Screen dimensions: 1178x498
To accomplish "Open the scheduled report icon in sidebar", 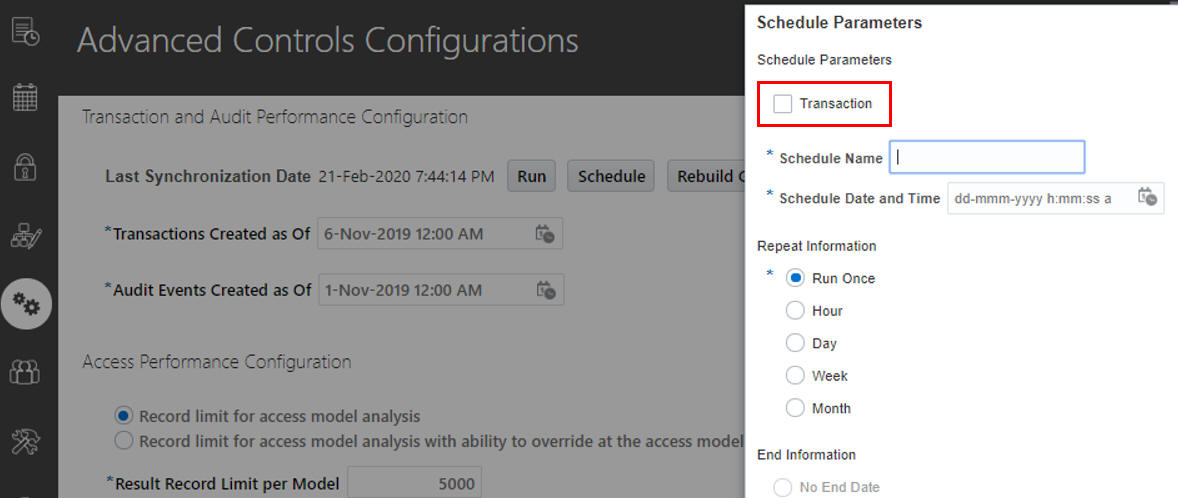I will (x=26, y=32).
